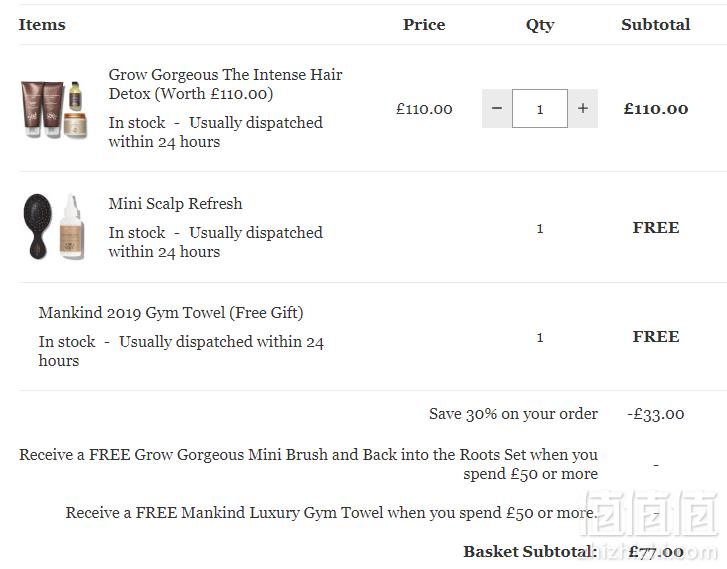Screen dimensions: 727x569
Task: Open Grow Gorgeous The Intense Hair Detox link
Action: click(225, 84)
